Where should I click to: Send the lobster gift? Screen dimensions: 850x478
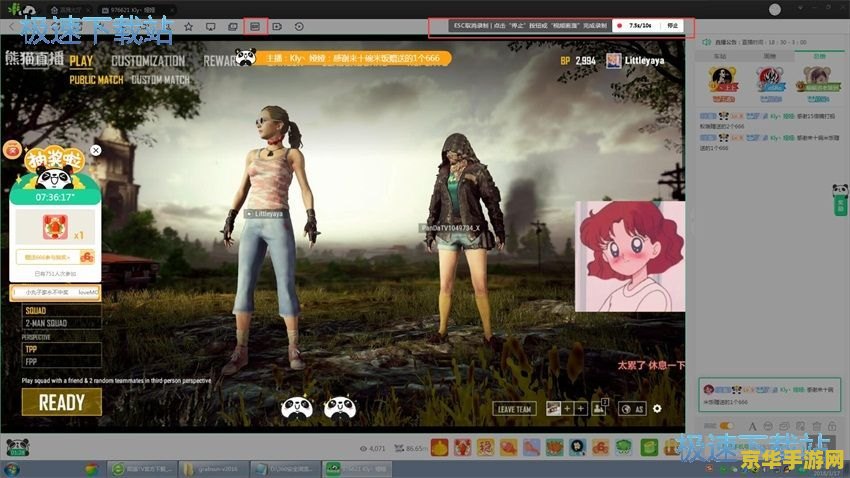click(x=462, y=447)
